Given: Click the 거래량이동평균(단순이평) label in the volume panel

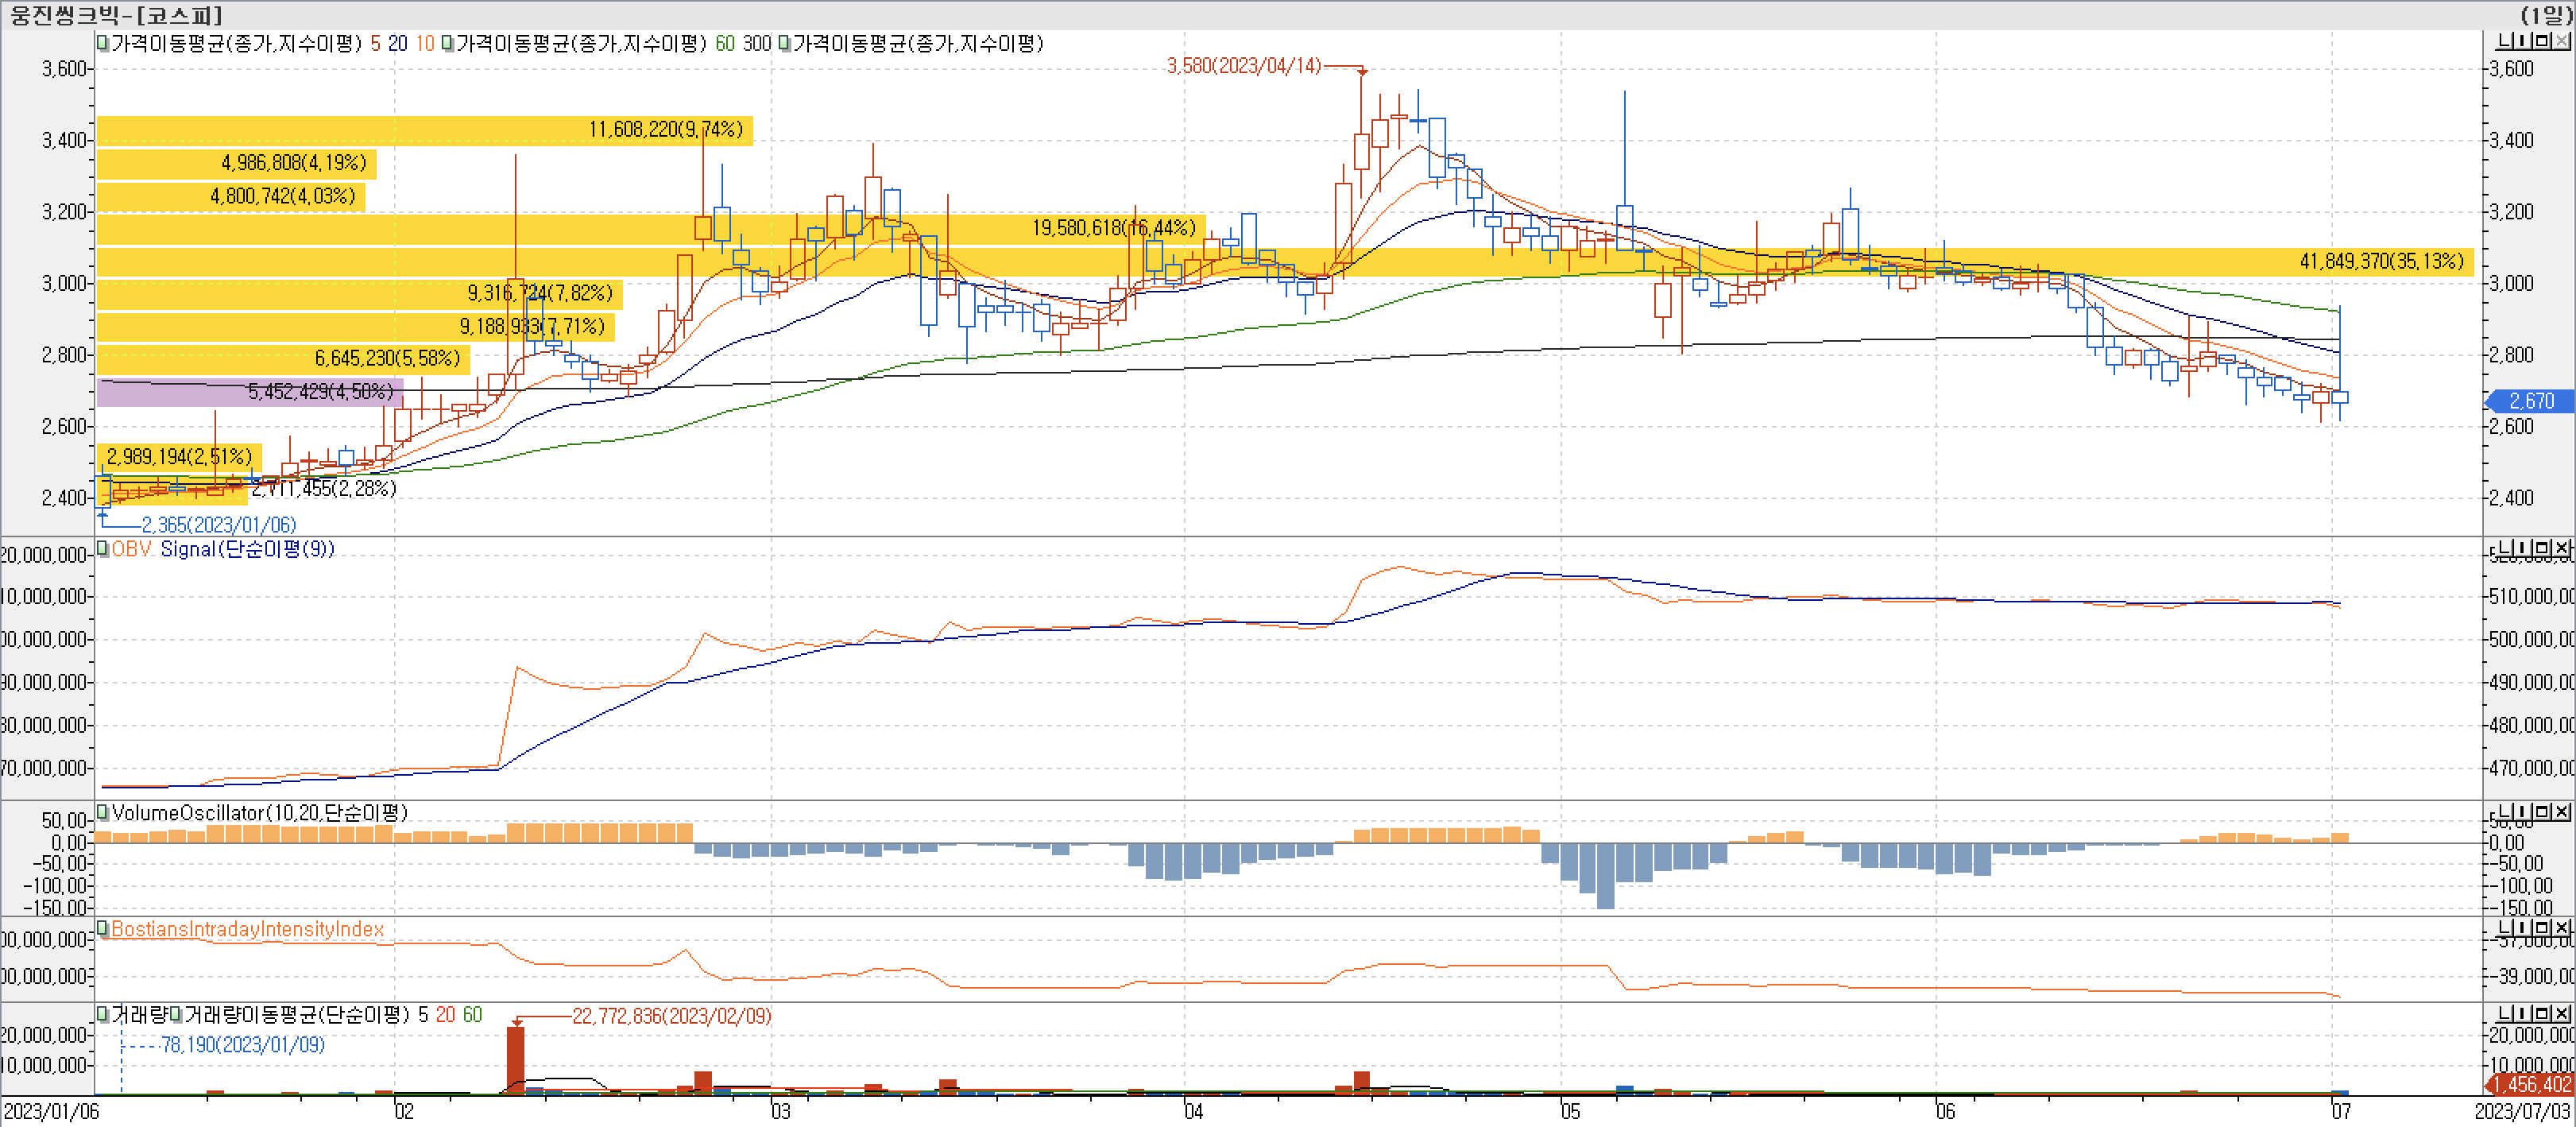Looking at the screenshot, I should pos(296,1014).
